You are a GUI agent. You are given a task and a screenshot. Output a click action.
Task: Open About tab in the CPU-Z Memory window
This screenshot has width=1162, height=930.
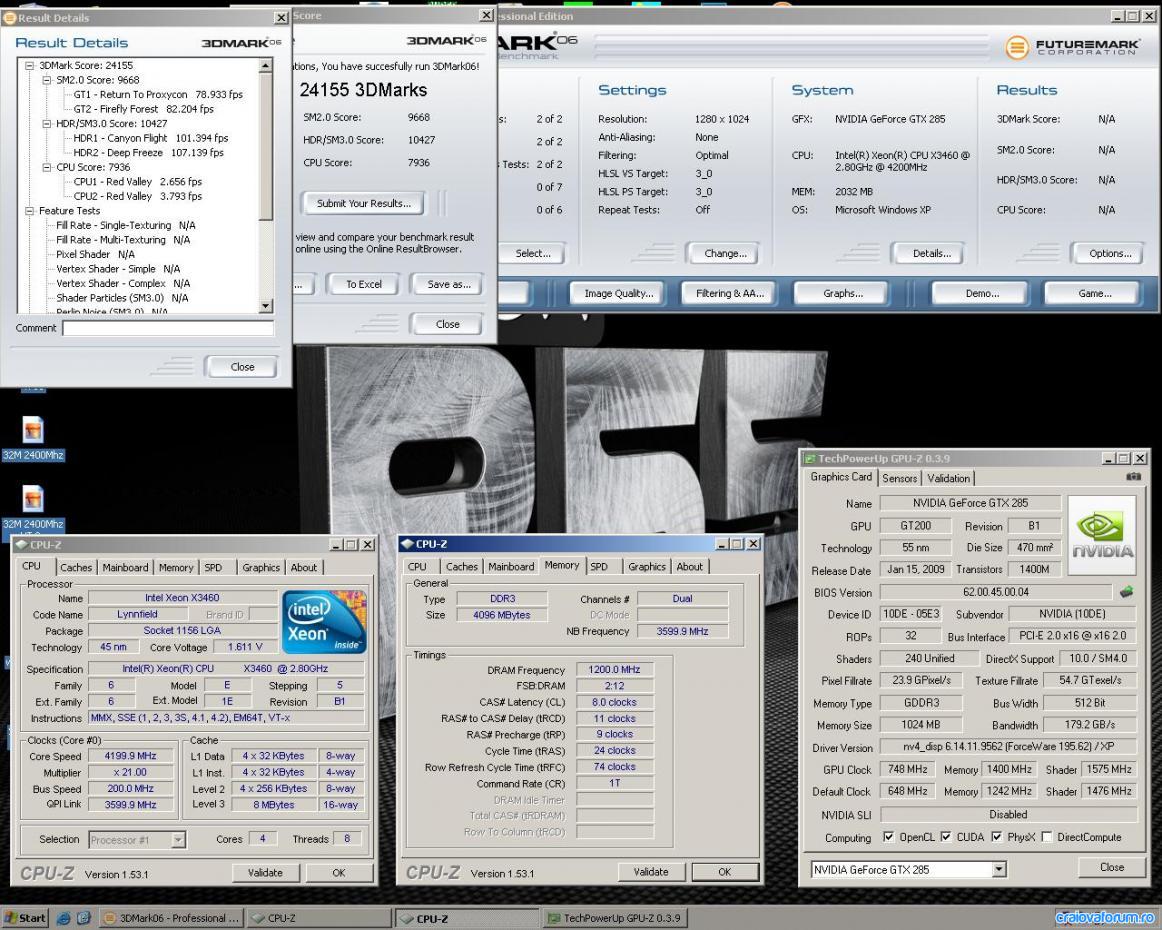(x=689, y=566)
